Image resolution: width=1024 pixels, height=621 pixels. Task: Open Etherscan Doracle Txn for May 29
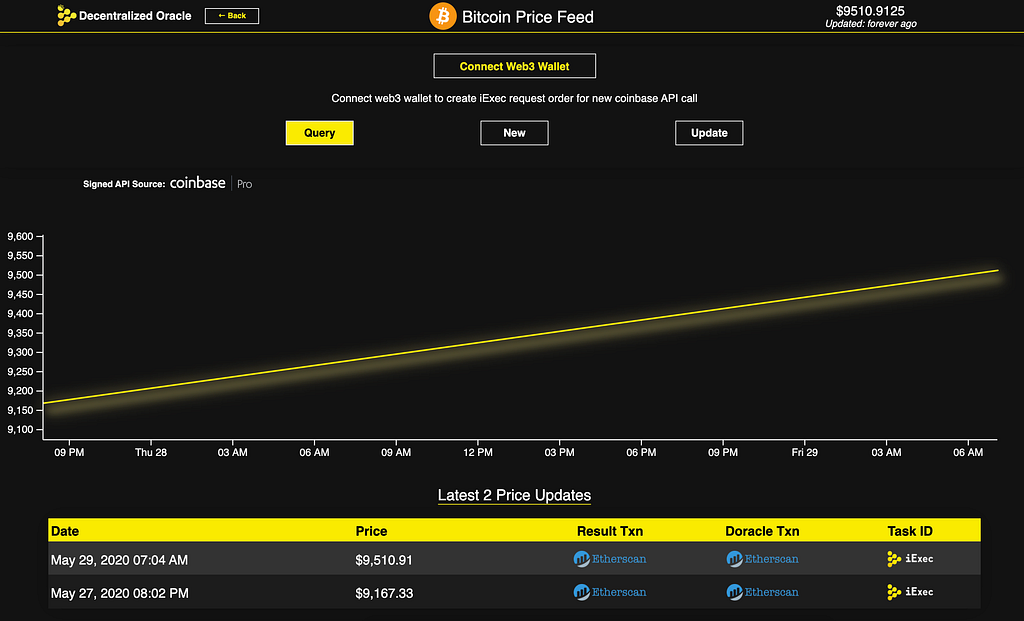[762, 559]
